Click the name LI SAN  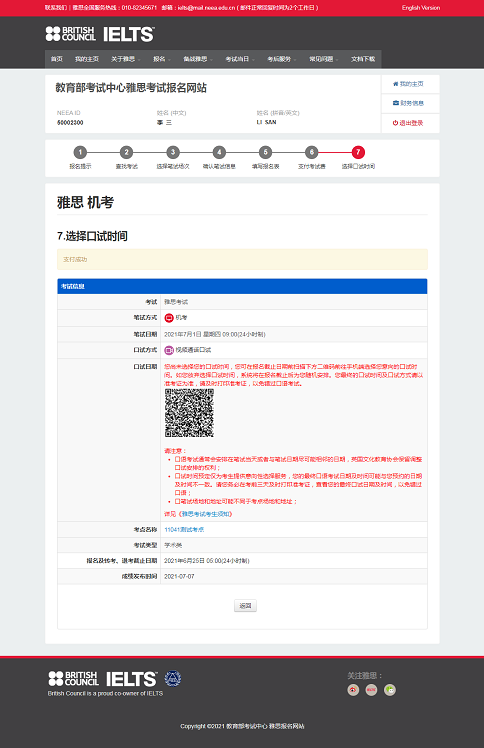coord(267,123)
